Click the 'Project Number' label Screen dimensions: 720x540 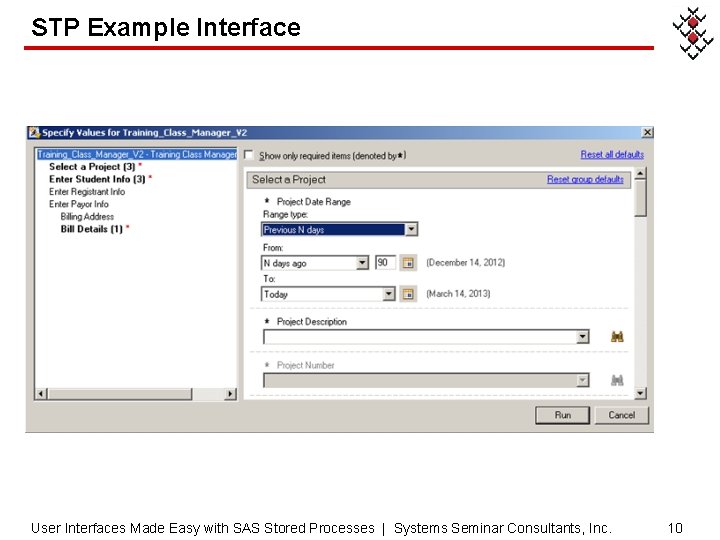tap(305, 365)
